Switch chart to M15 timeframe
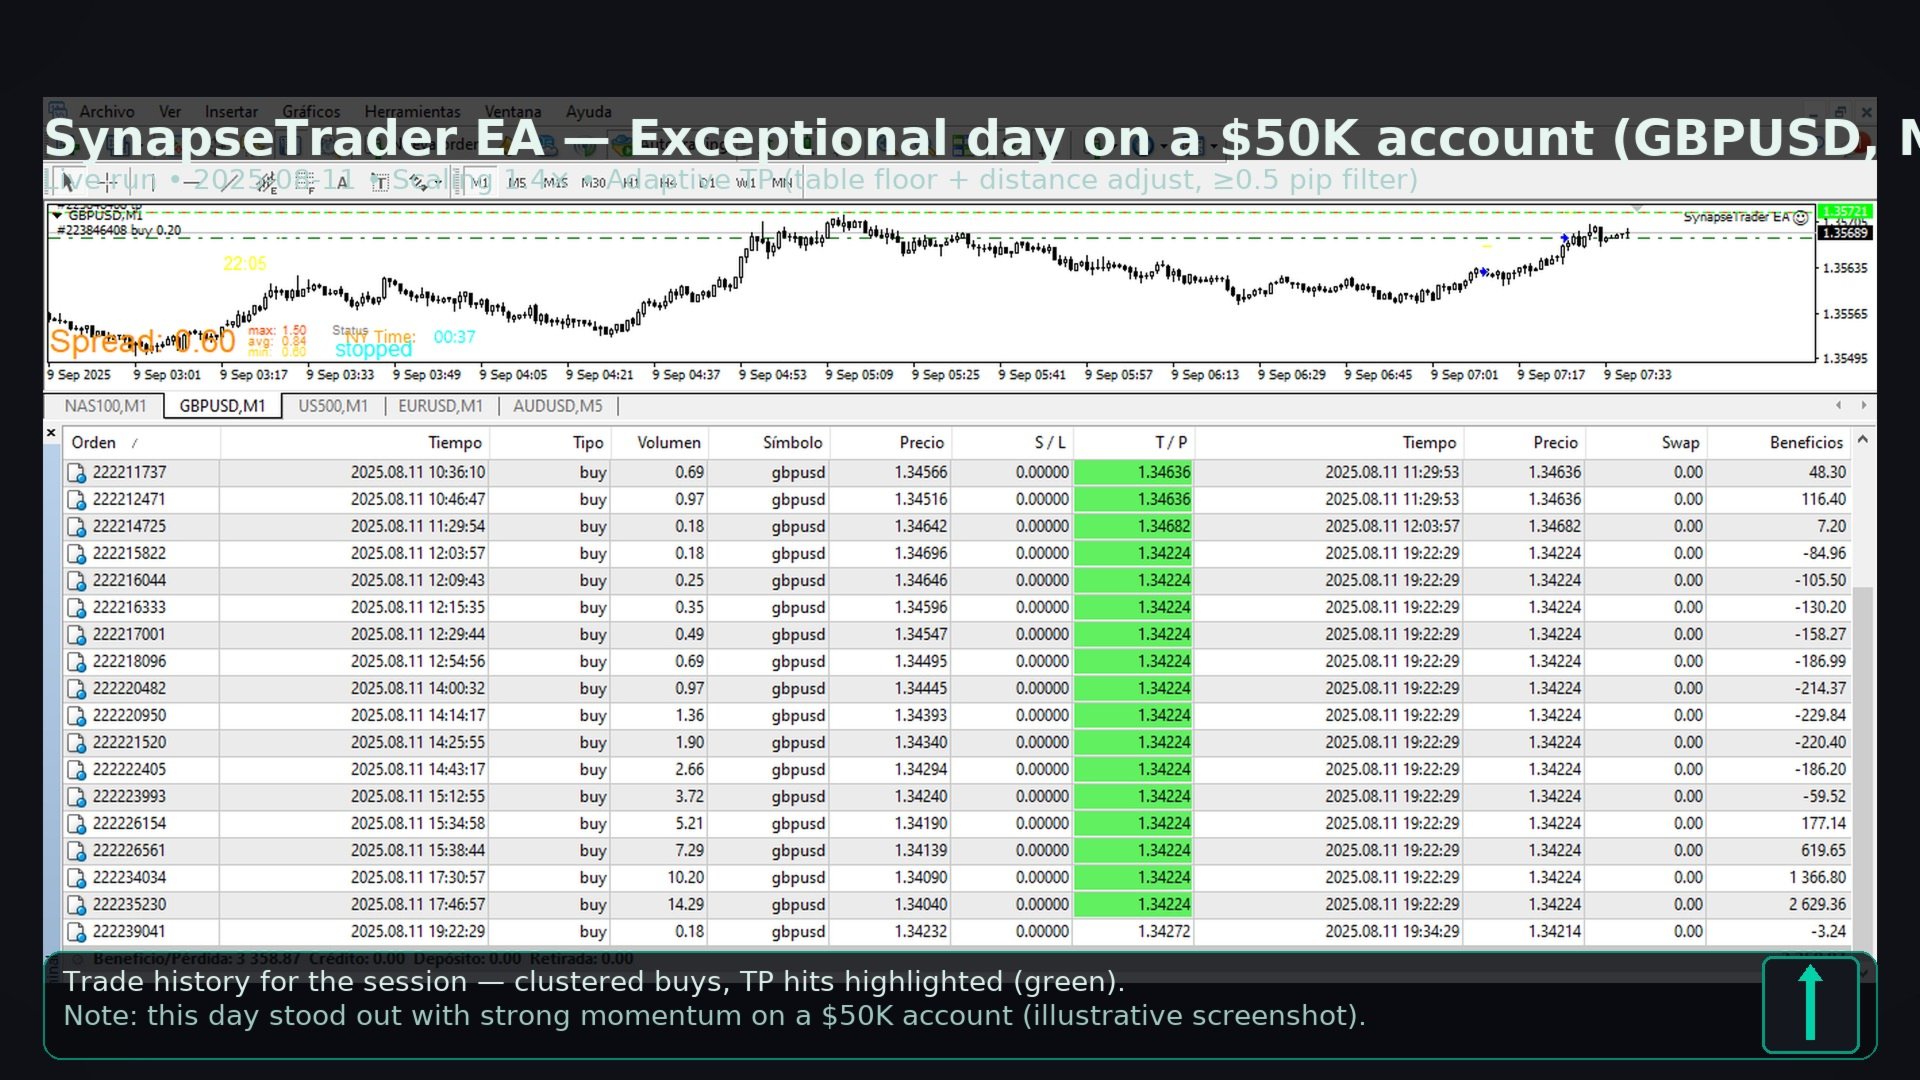 tap(555, 182)
